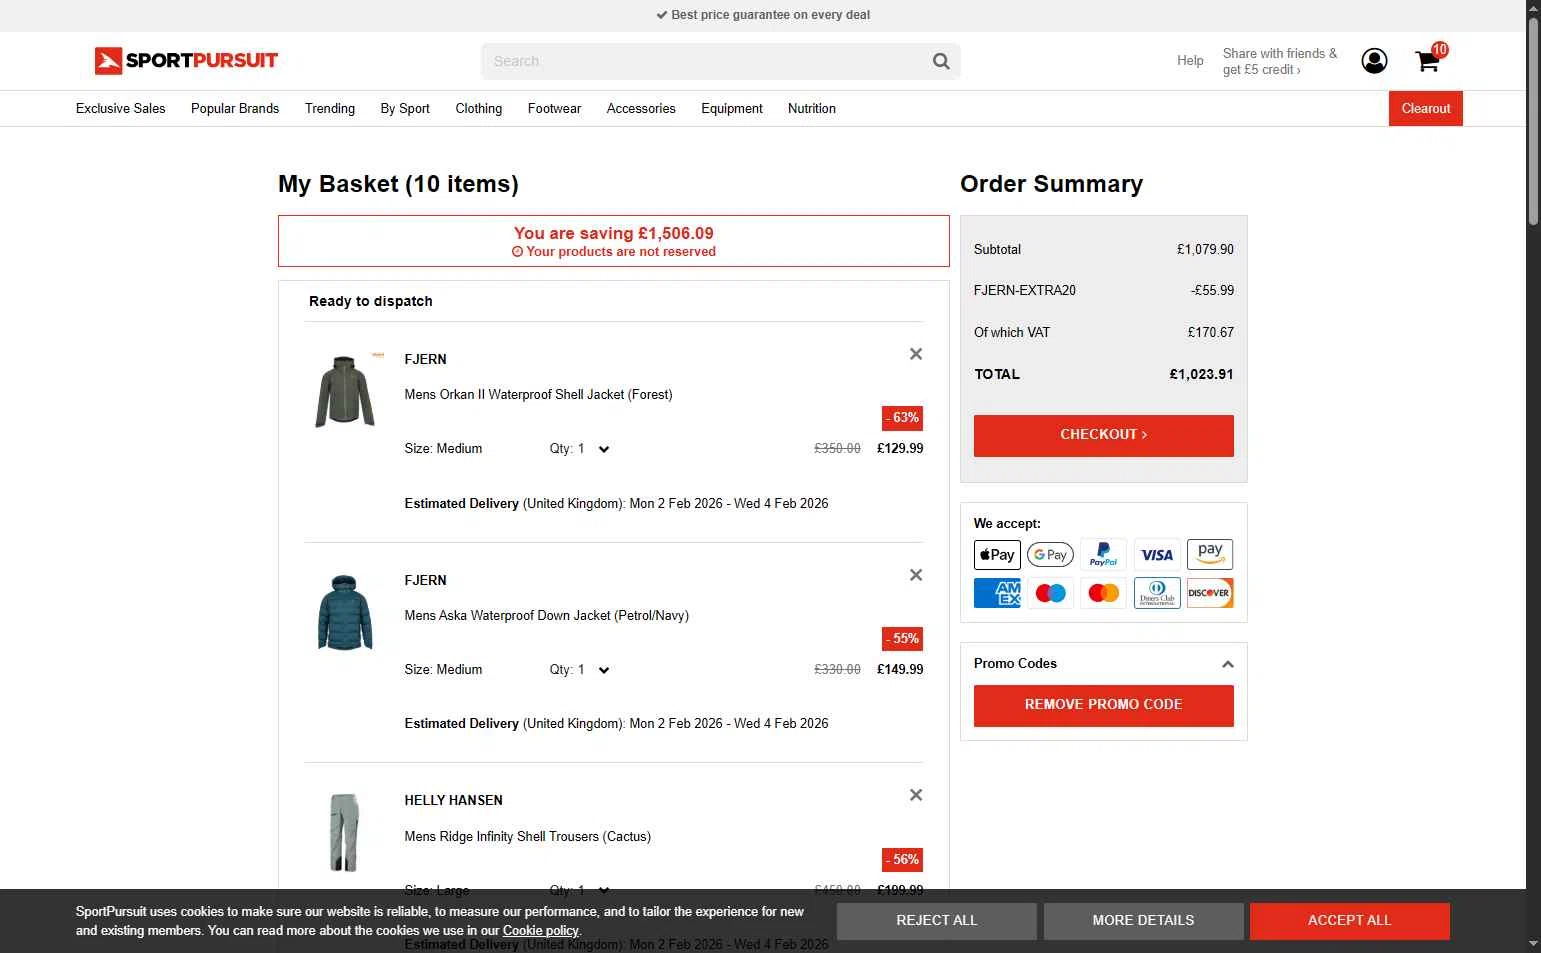The image size is (1541, 953).
Task: Open Exclusive Sales menu
Action: click(121, 109)
